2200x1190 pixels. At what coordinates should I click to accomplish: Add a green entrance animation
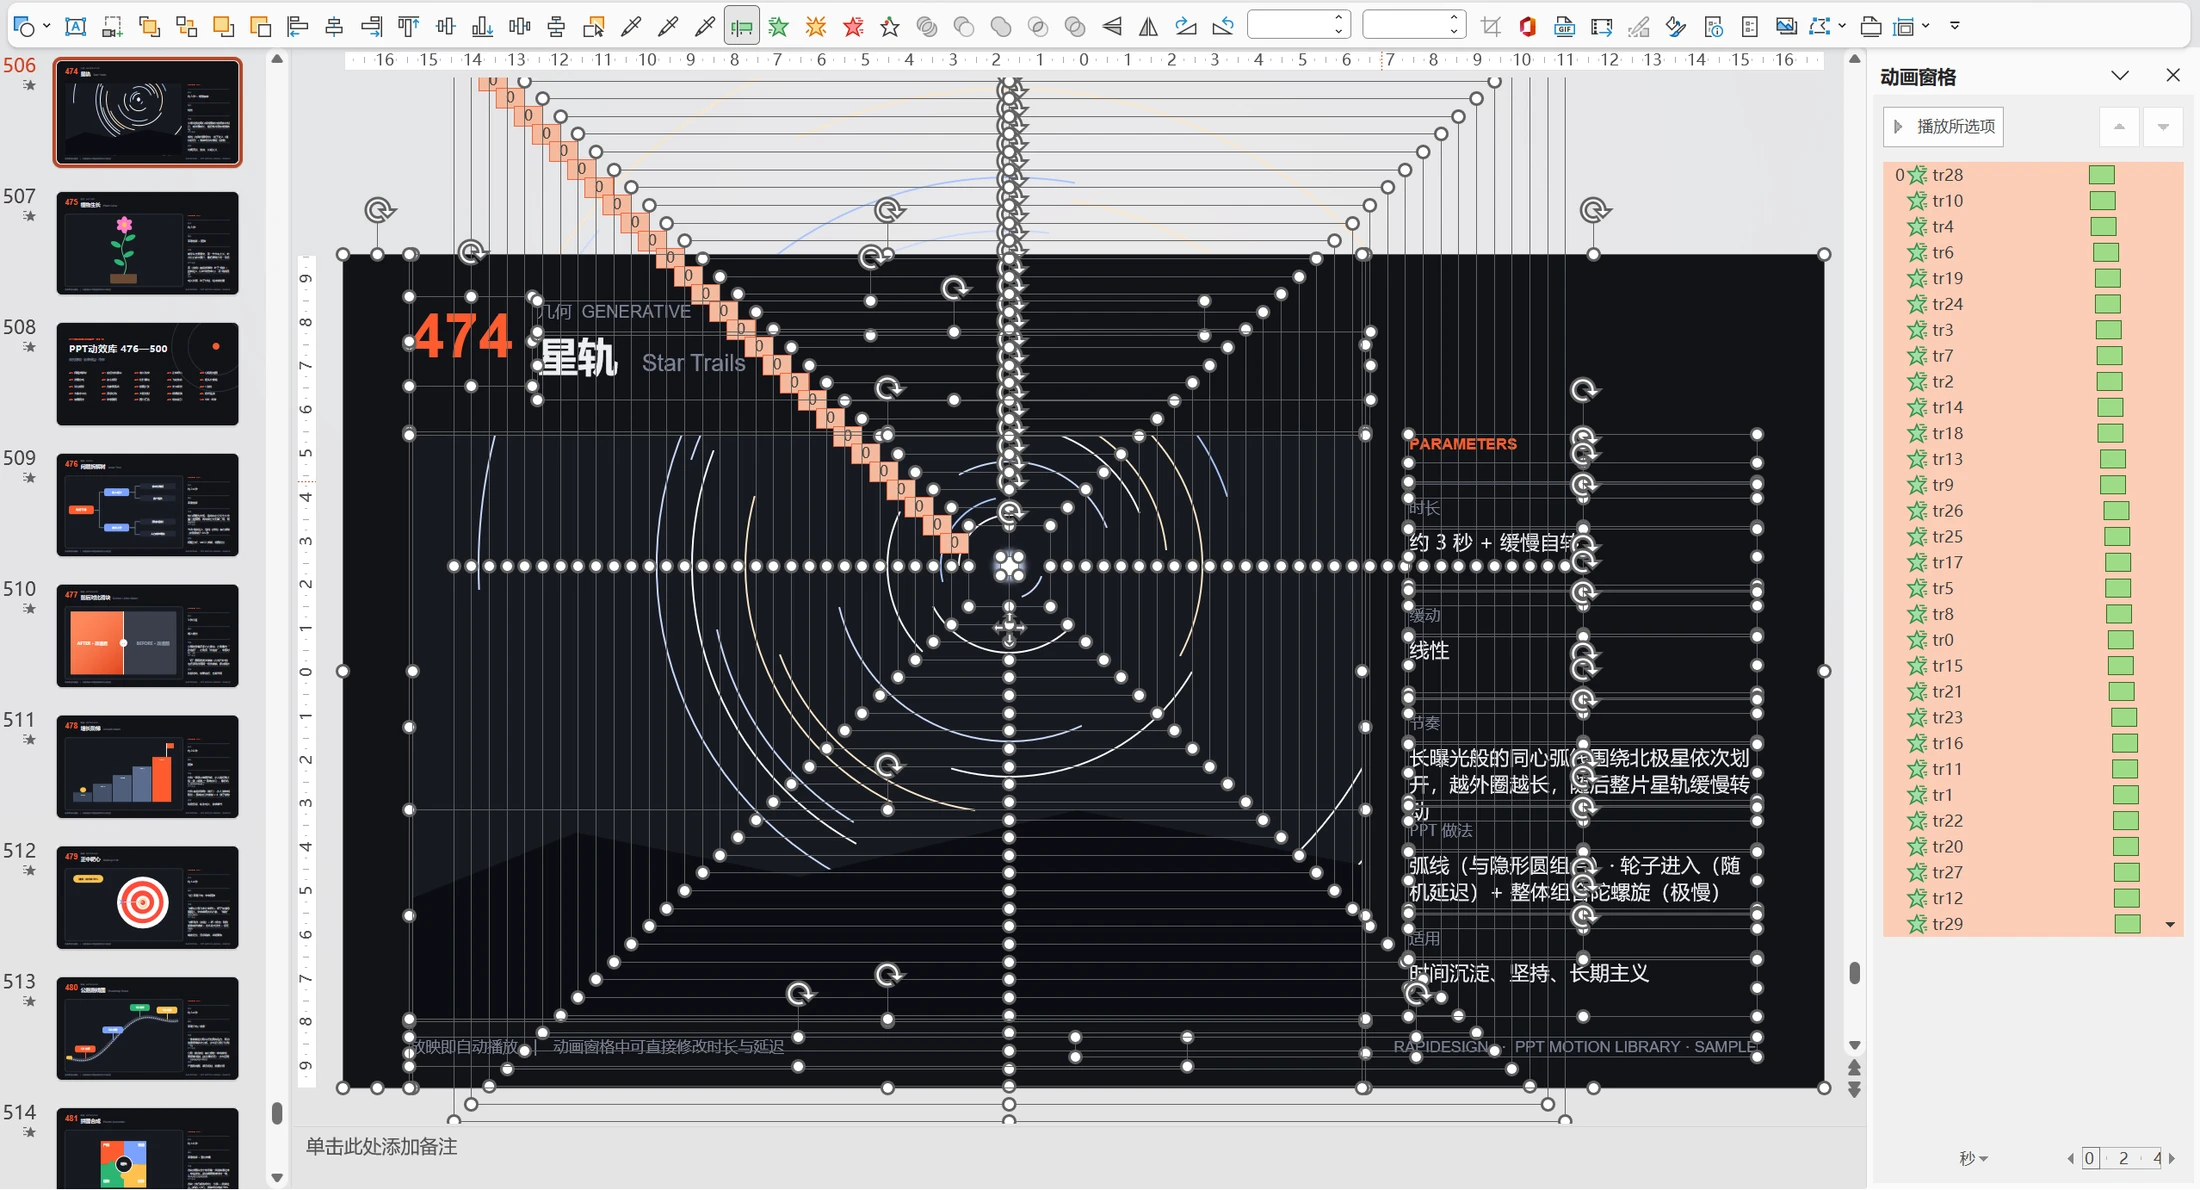point(778,26)
